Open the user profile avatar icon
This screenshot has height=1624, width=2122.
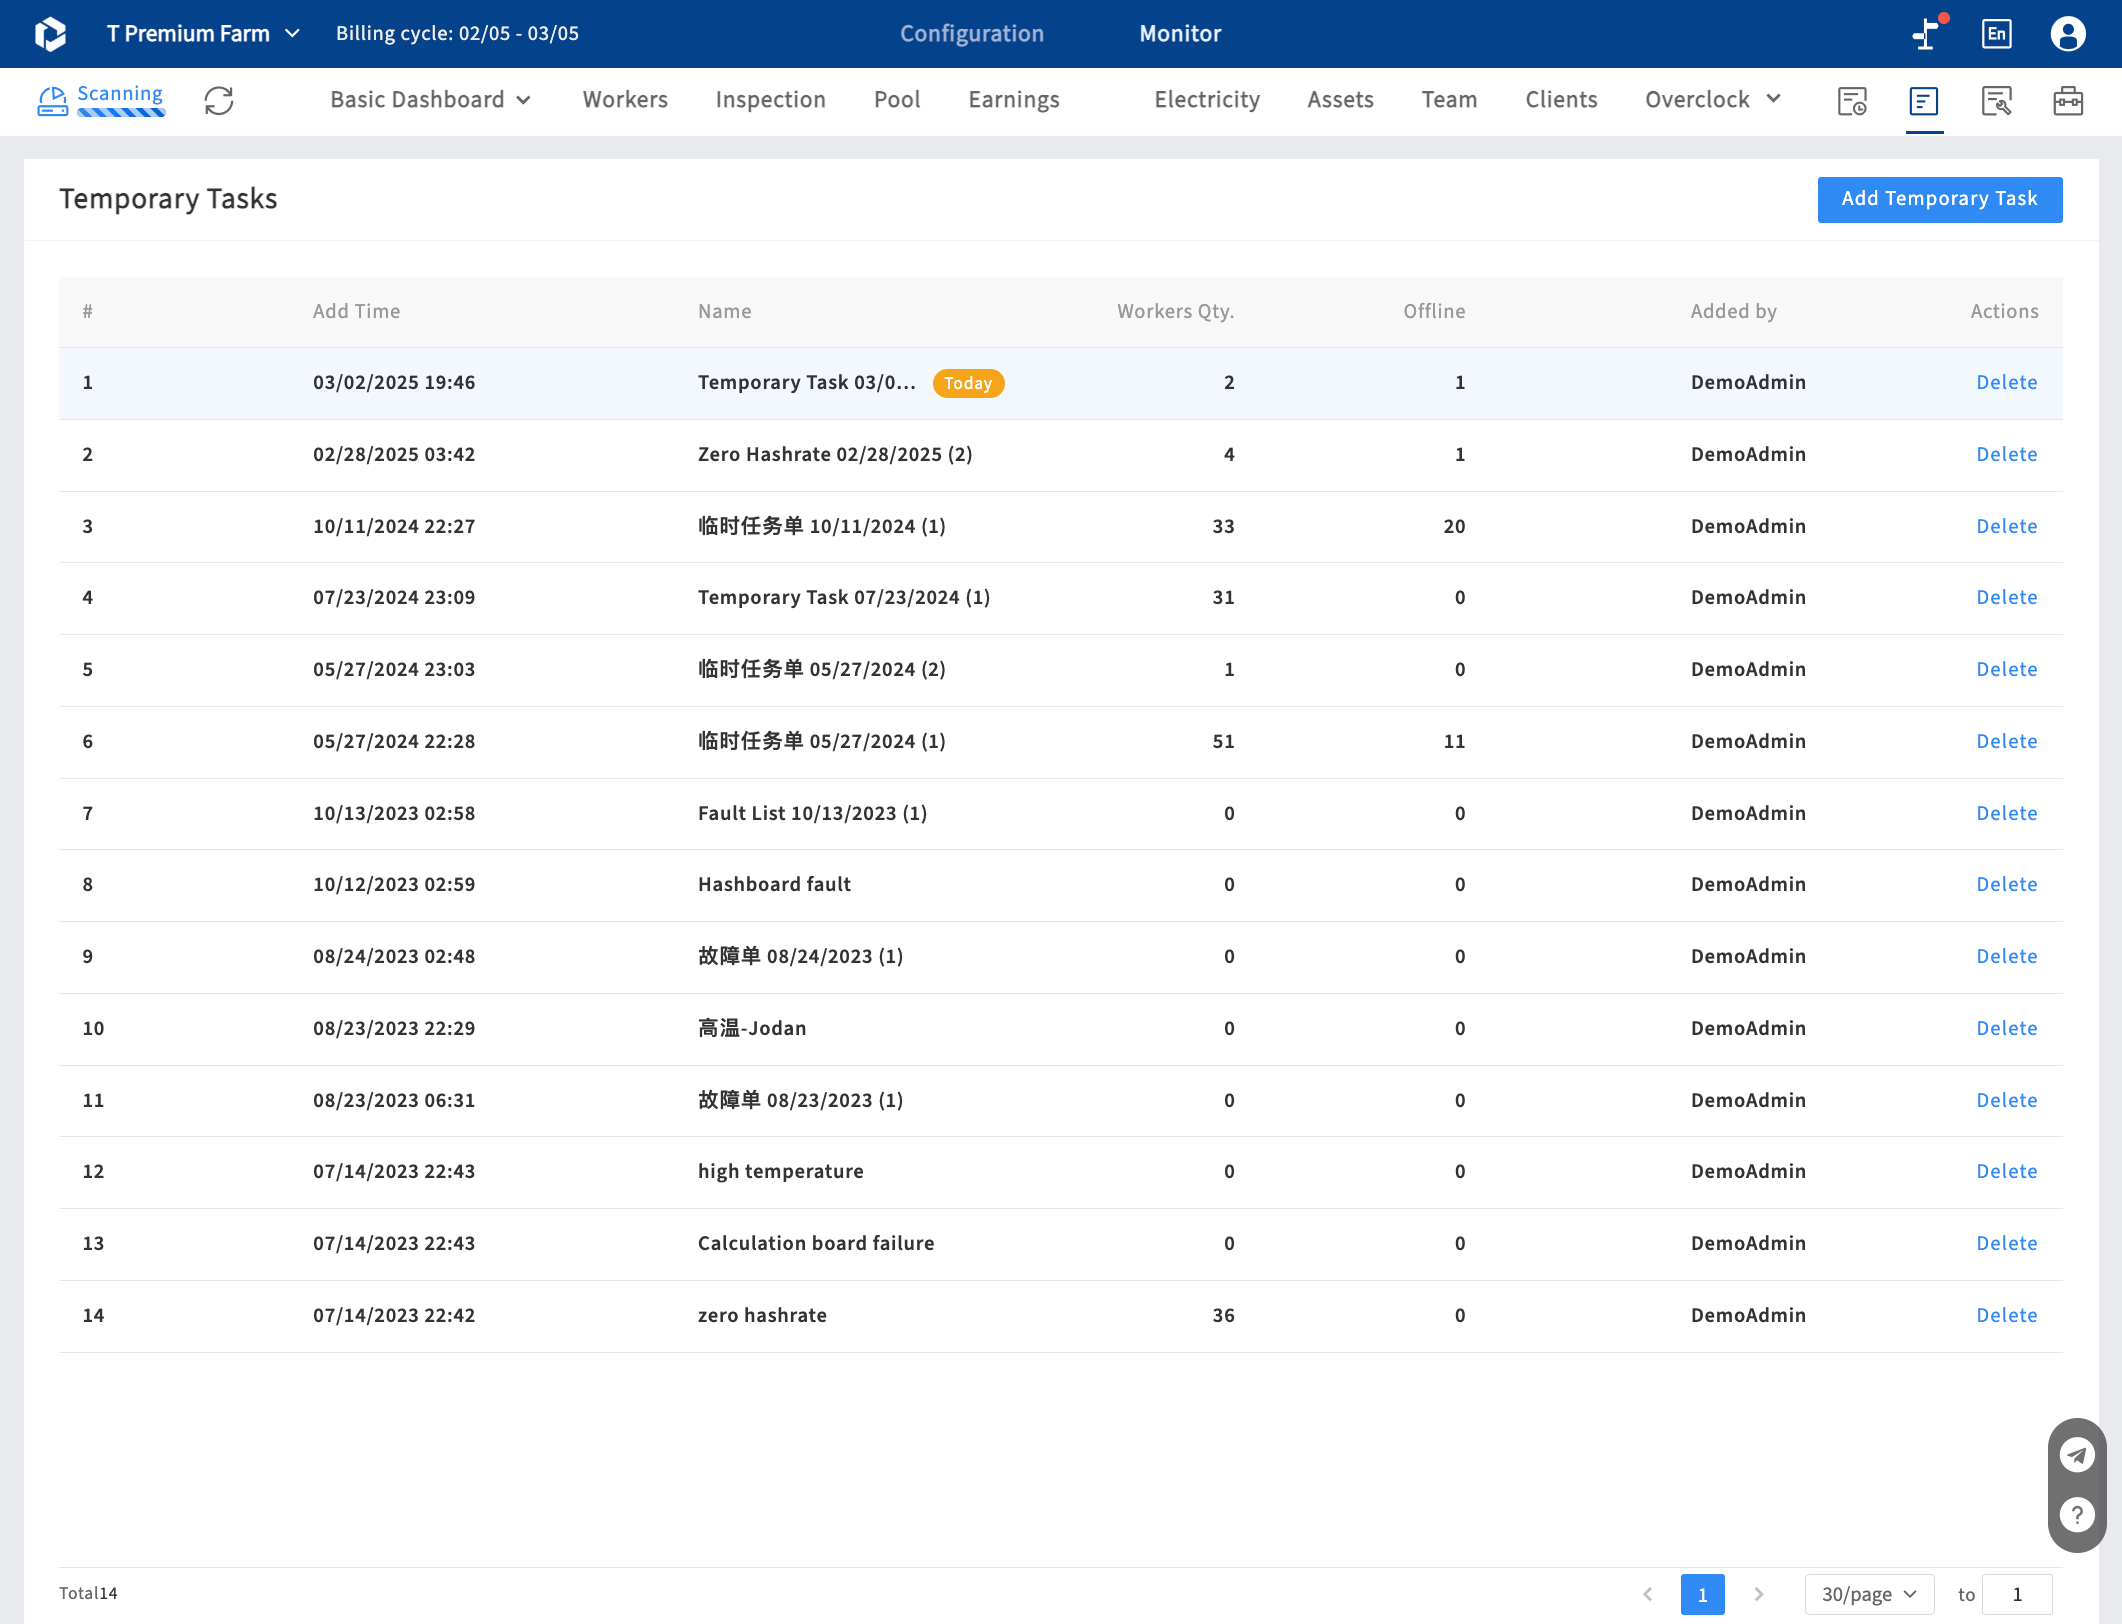pyautogui.click(x=2067, y=34)
